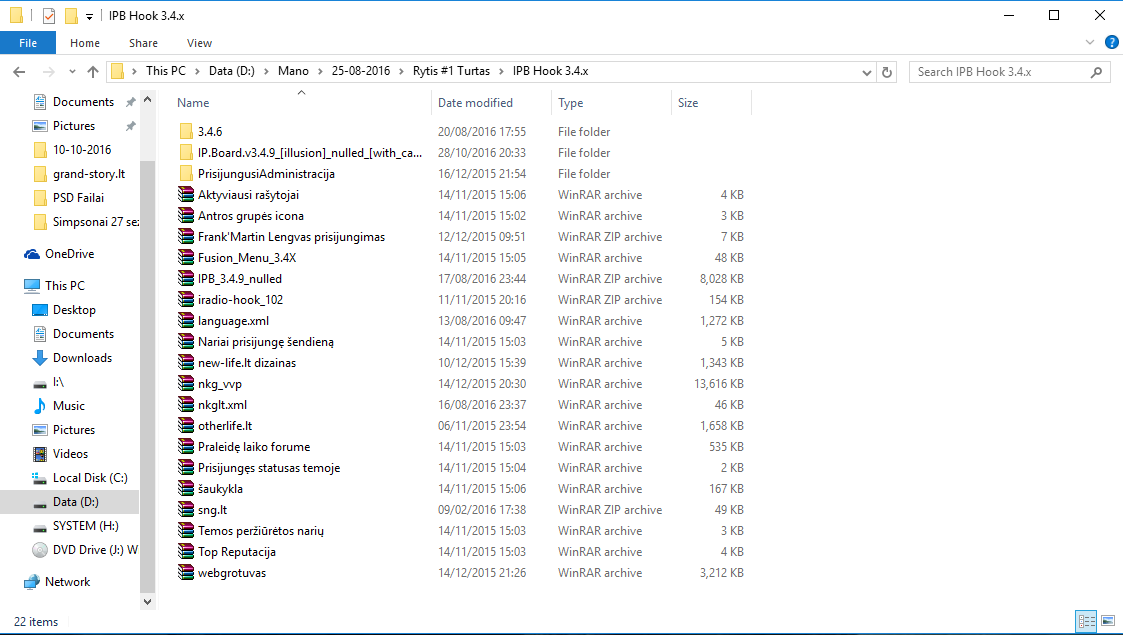1123x635 pixels.
Task: Click the folder icon of PrisijungusiAdministracija
Action: tap(186, 173)
